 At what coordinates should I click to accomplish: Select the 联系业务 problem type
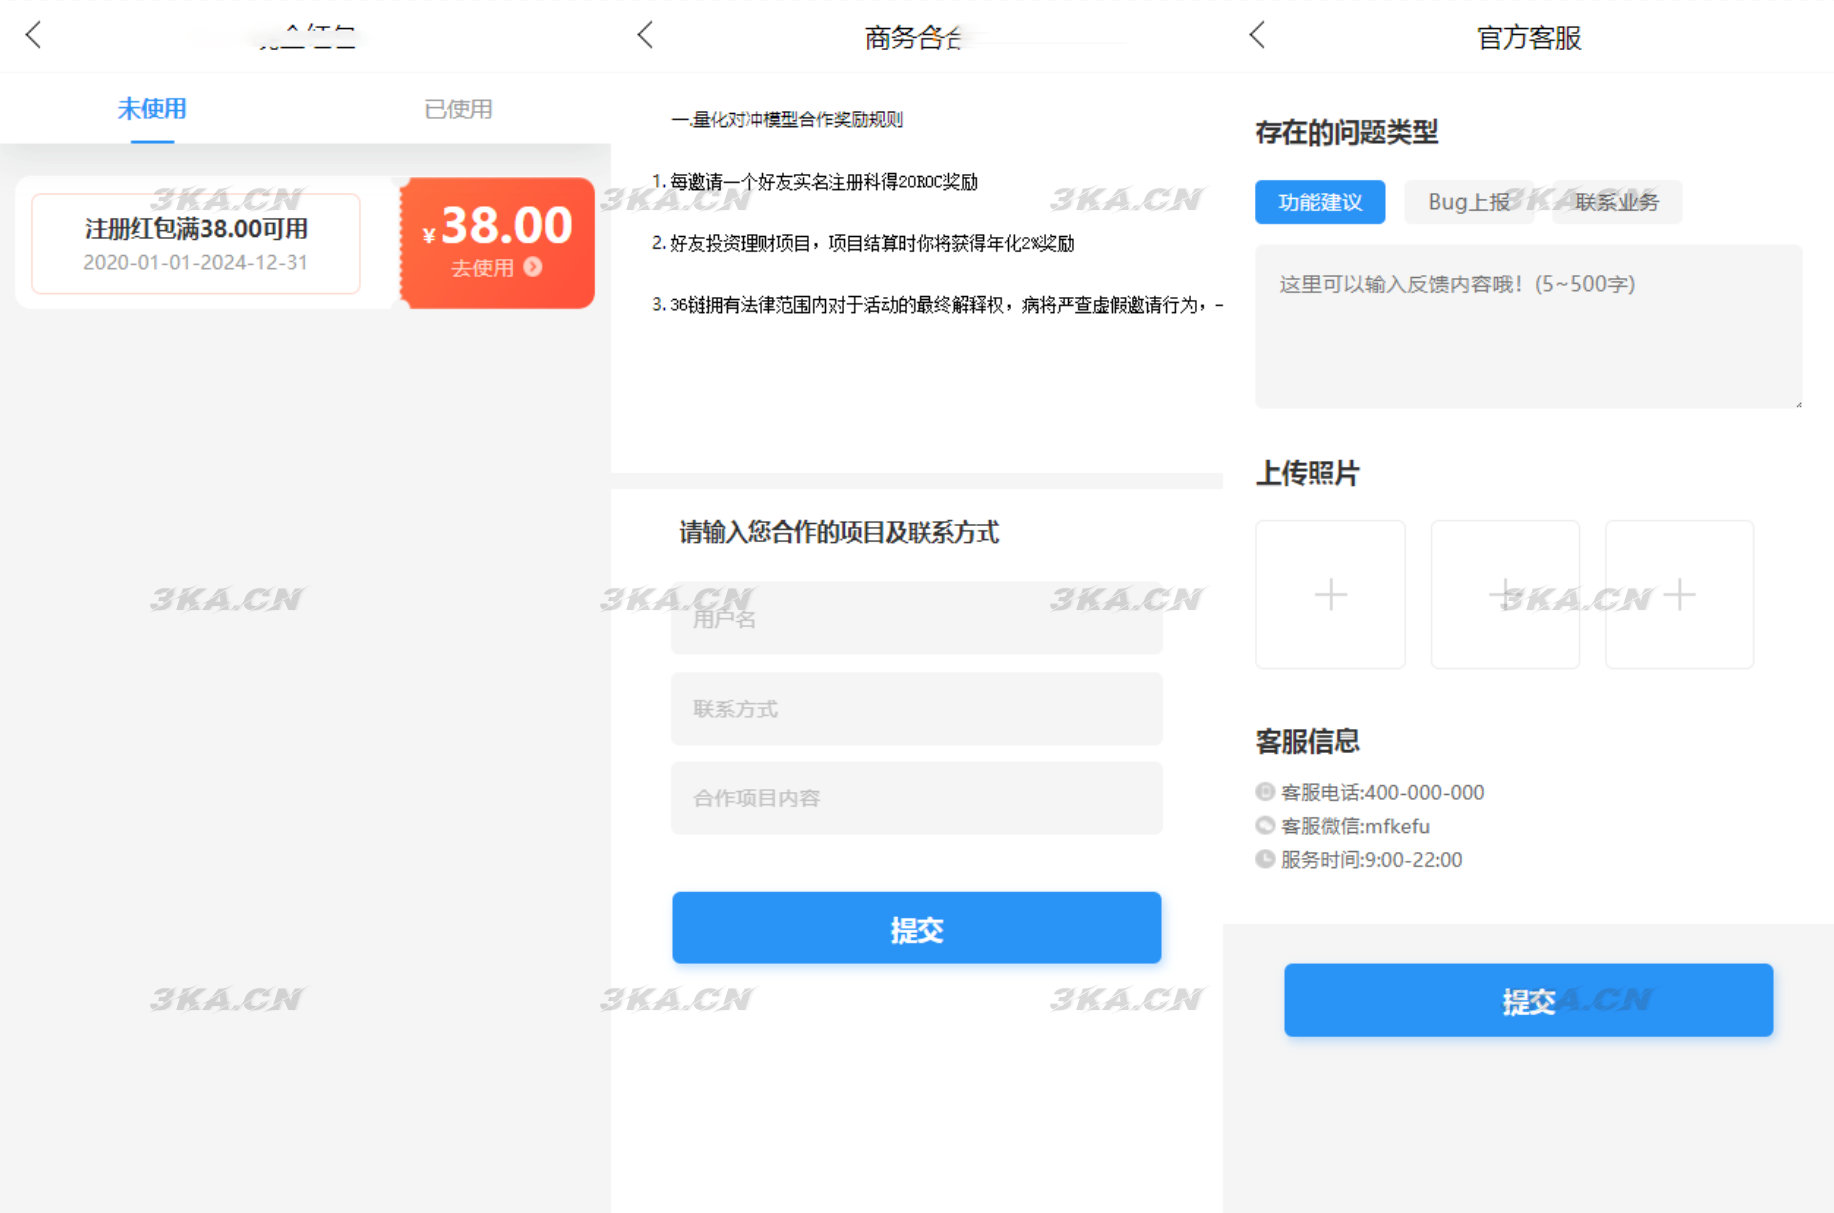[x=1615, y=202]
